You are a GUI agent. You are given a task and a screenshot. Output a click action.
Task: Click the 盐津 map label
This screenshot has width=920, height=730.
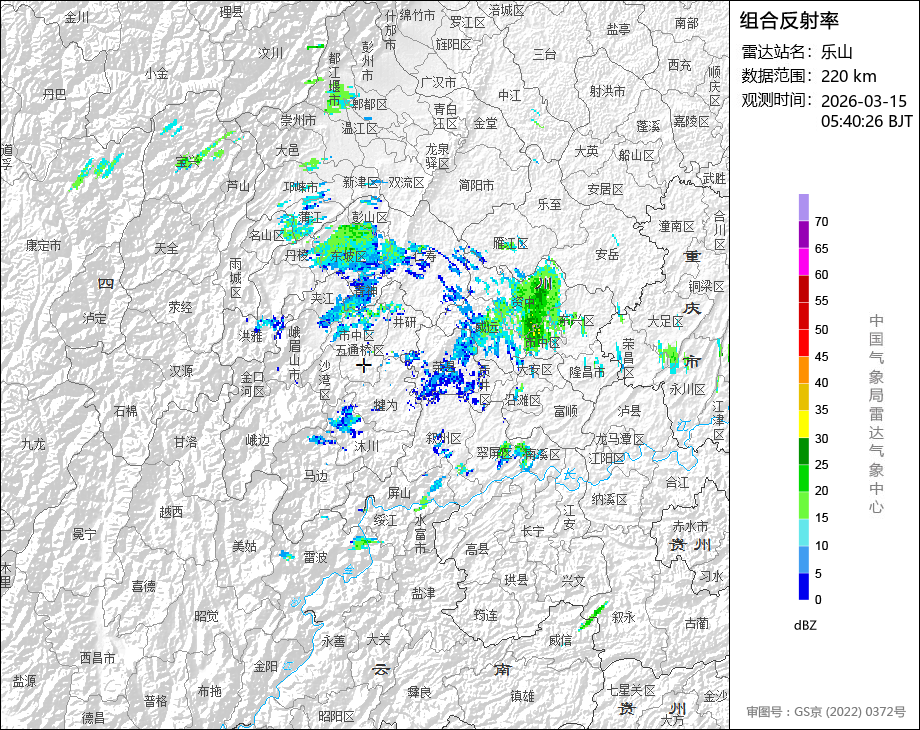[423, 593]
